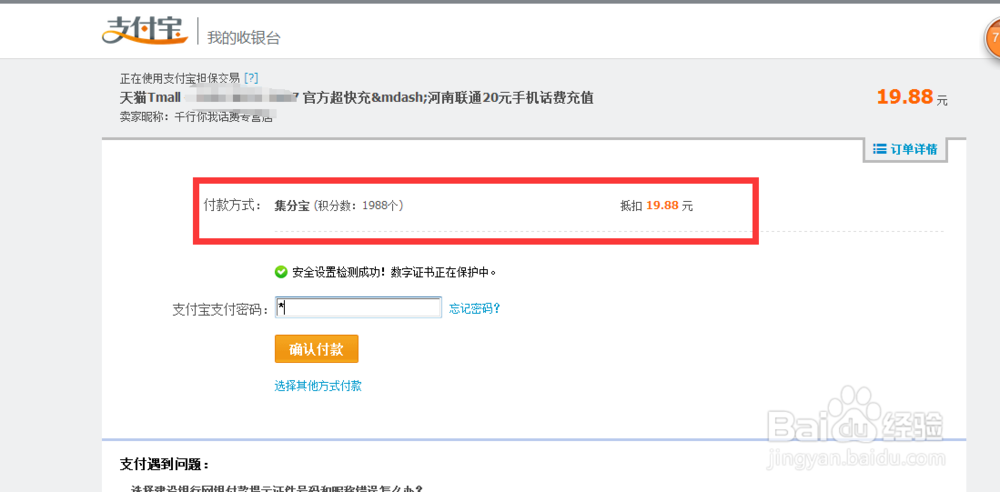
Task: Click the orange round badge at top right
Action: pyautogui.click(x=992, y=39)
